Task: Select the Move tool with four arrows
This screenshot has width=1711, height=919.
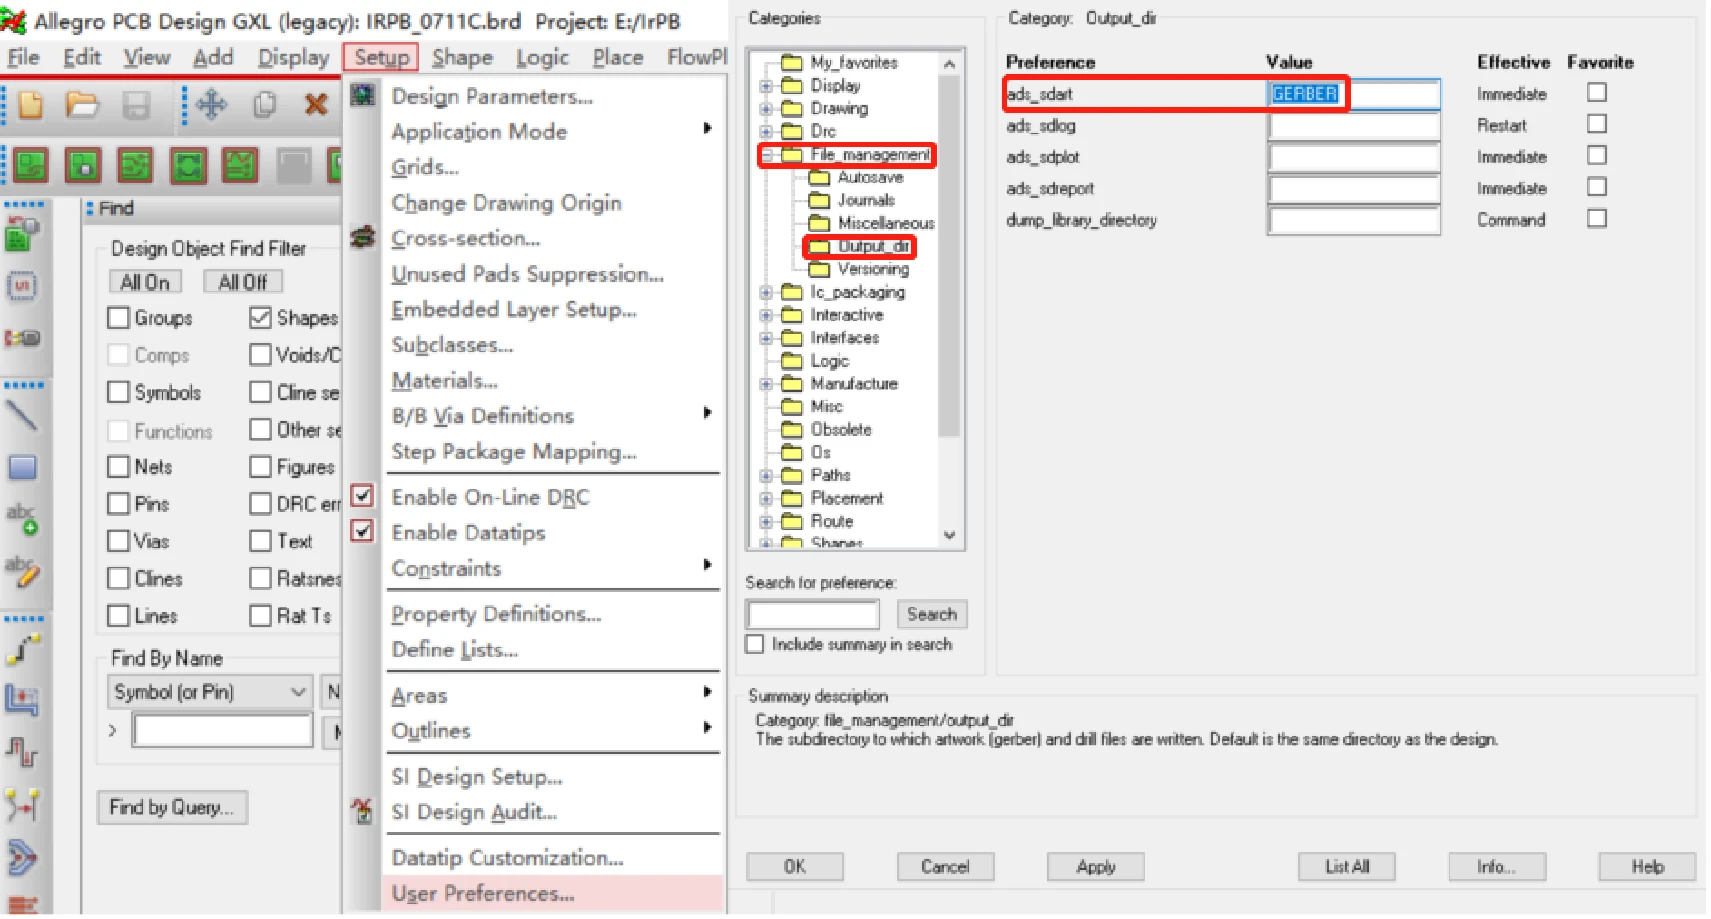Action: point(212,104)
